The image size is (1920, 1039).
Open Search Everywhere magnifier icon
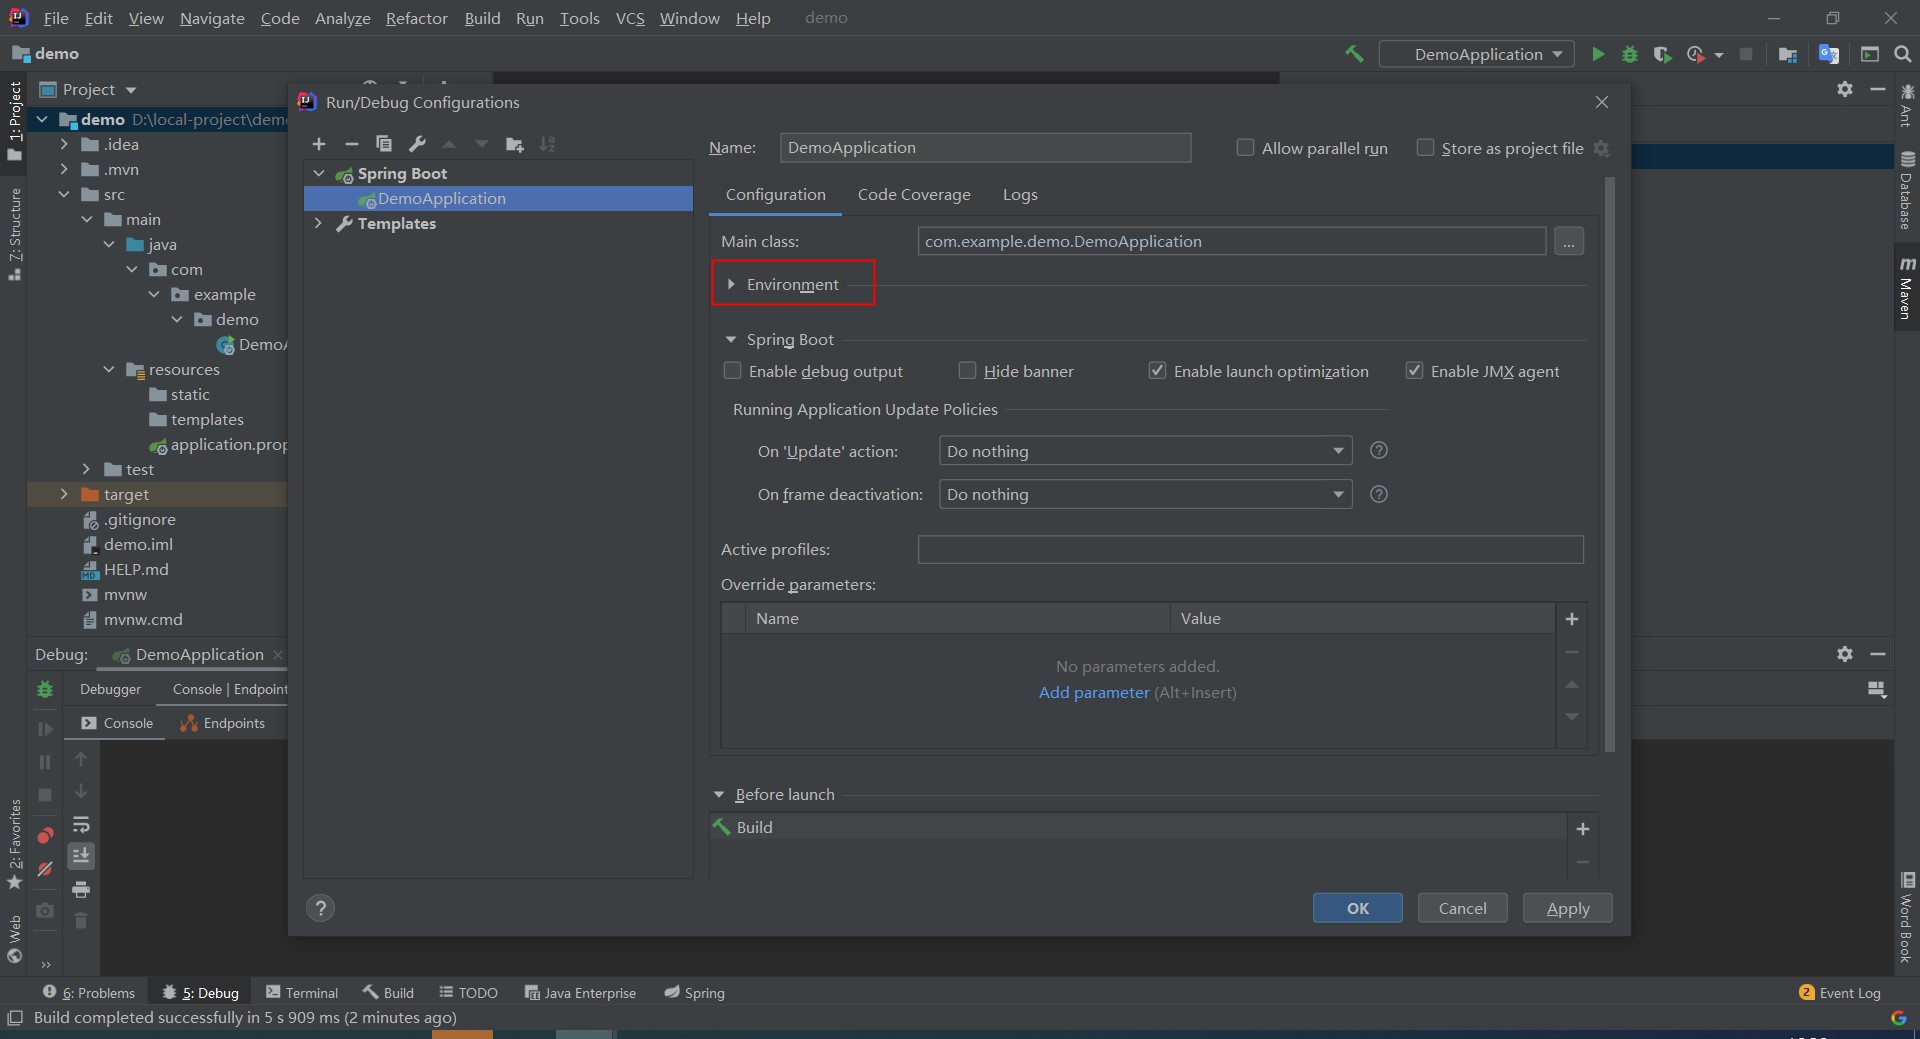1903,54
